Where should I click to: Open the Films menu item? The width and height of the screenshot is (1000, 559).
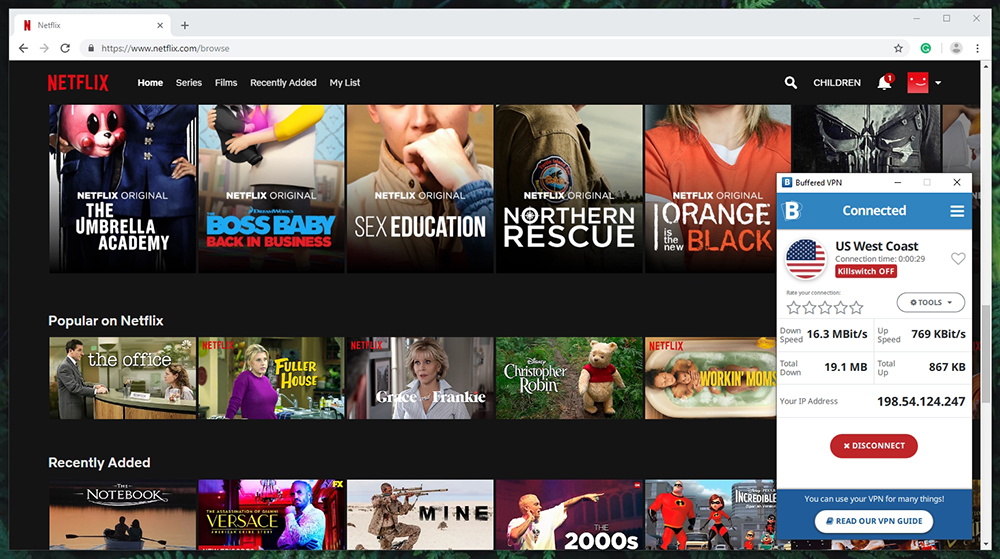pyautogui.click(x=226, y=83)
